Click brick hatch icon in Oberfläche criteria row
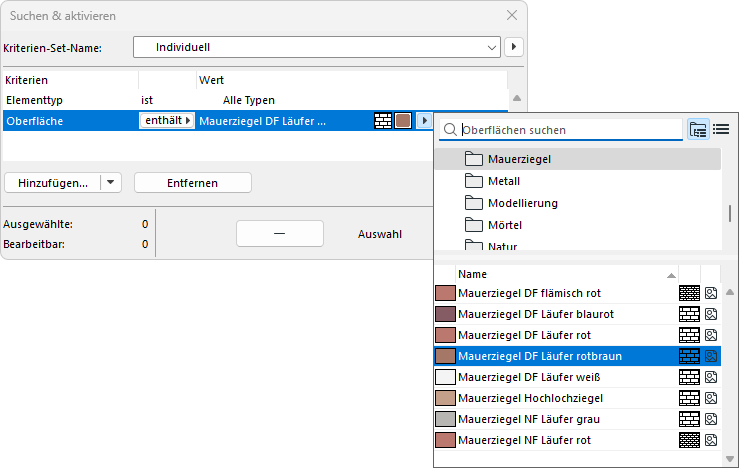Viewport: 739px width, 468px height. [x=383, y=121]
